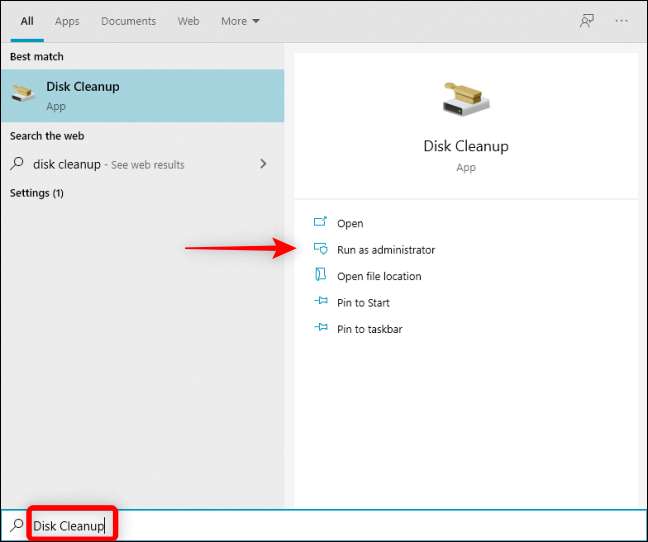Open the three-dot options menu
The height and width of the screenshot is (542, 648).
(623, 21)
